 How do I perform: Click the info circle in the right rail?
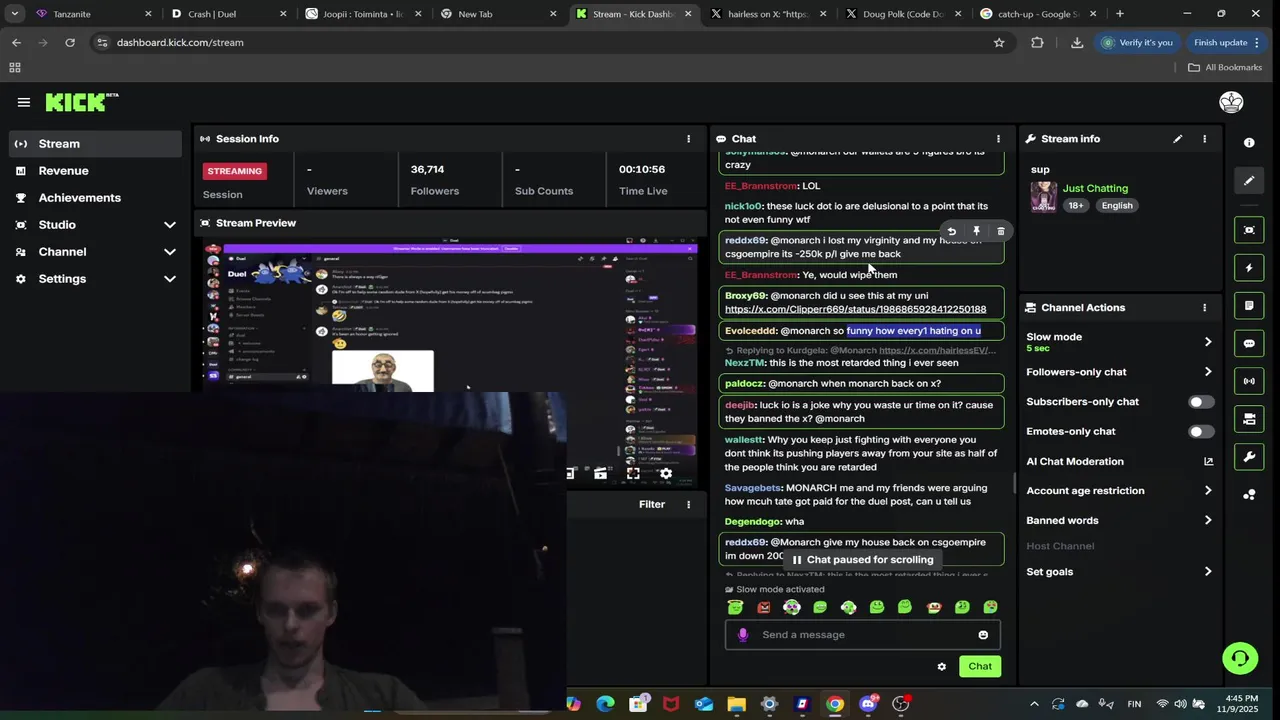1249,143
